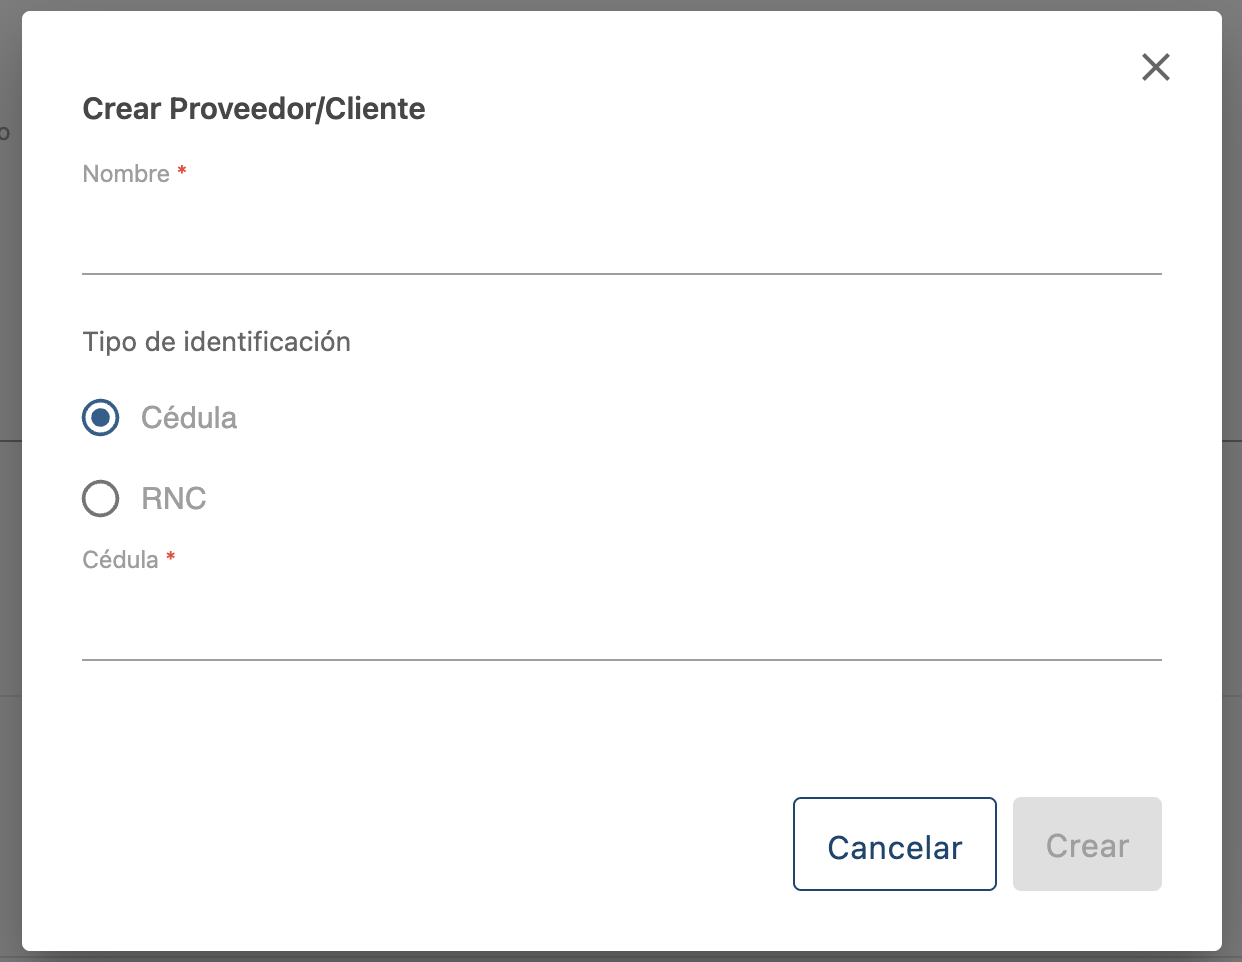Close the dialog with the X icon
1242x962 pixels.
pyautogui.click(x=1155, y=68)
